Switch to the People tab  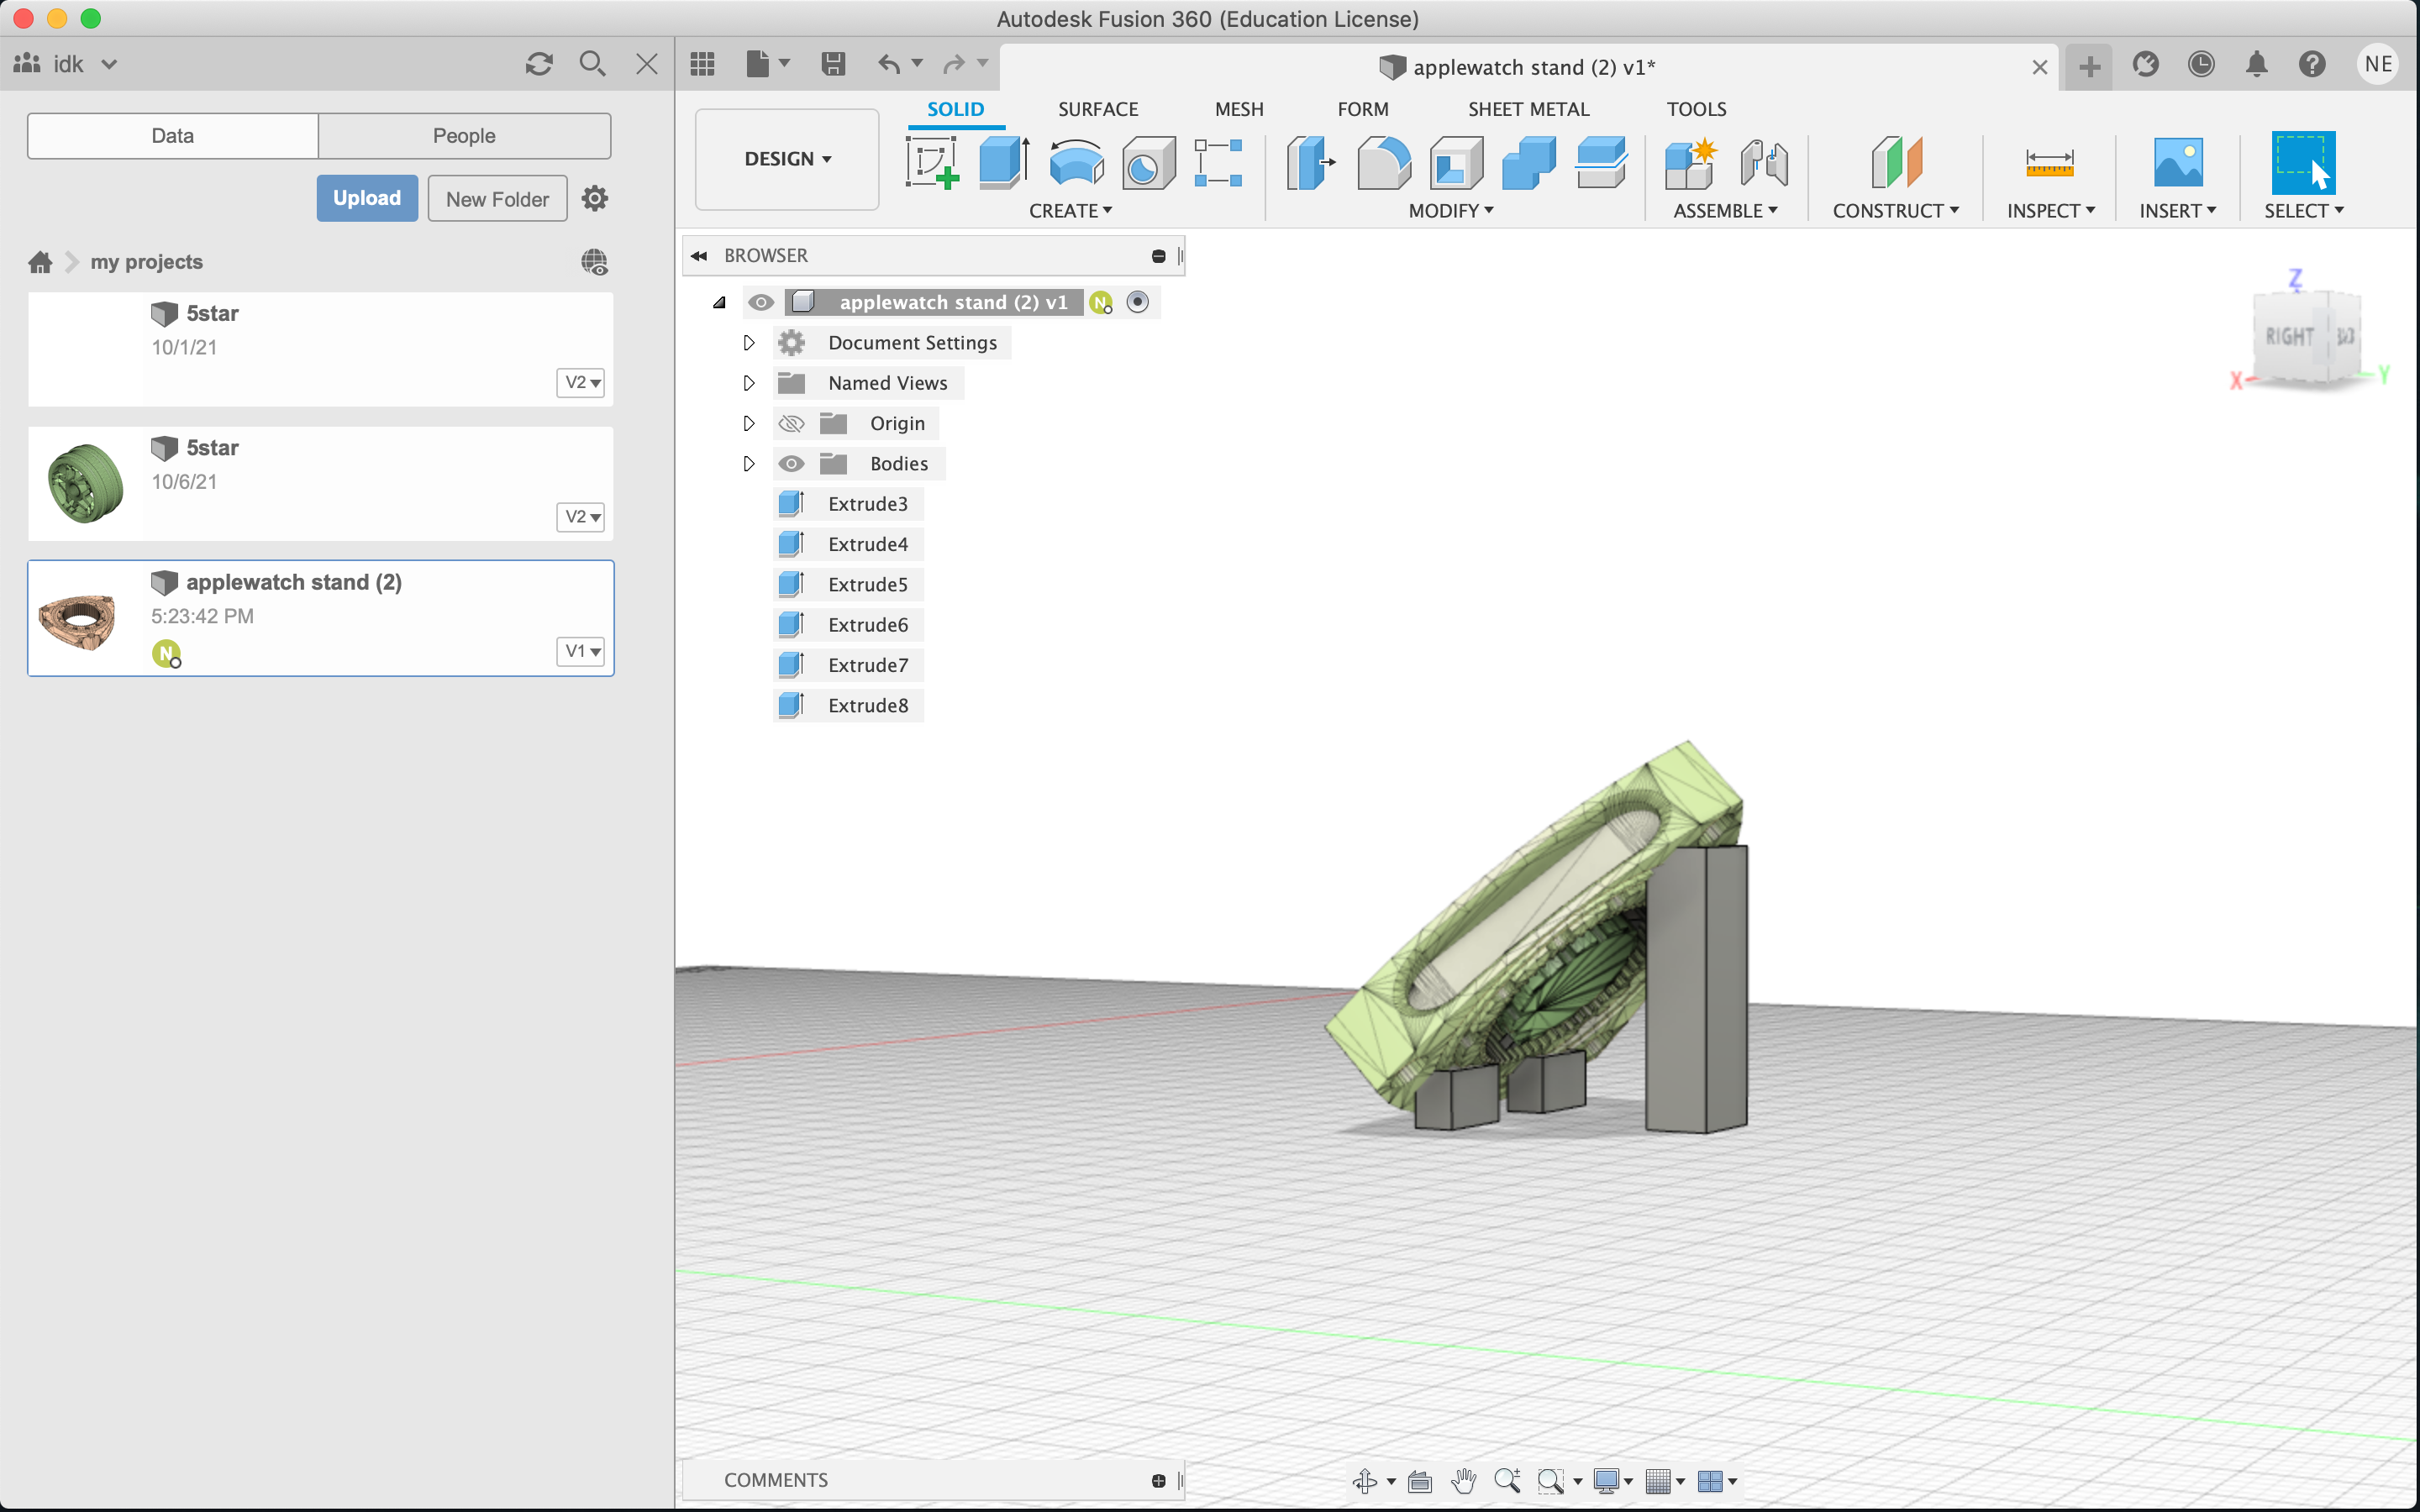pos(464,136)
